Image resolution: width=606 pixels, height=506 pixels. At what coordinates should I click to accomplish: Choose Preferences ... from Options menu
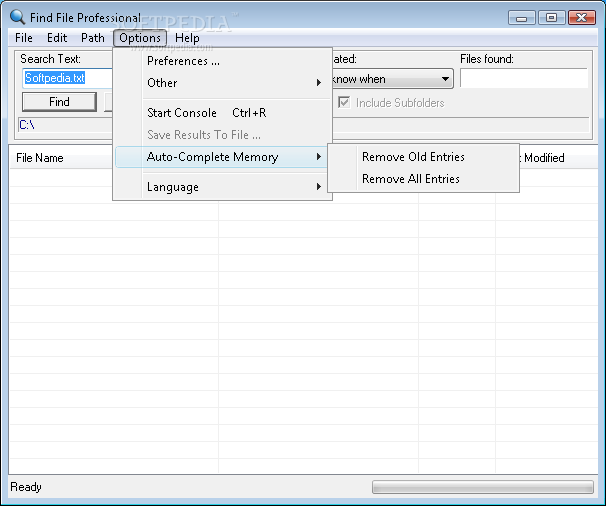point(223,61)
